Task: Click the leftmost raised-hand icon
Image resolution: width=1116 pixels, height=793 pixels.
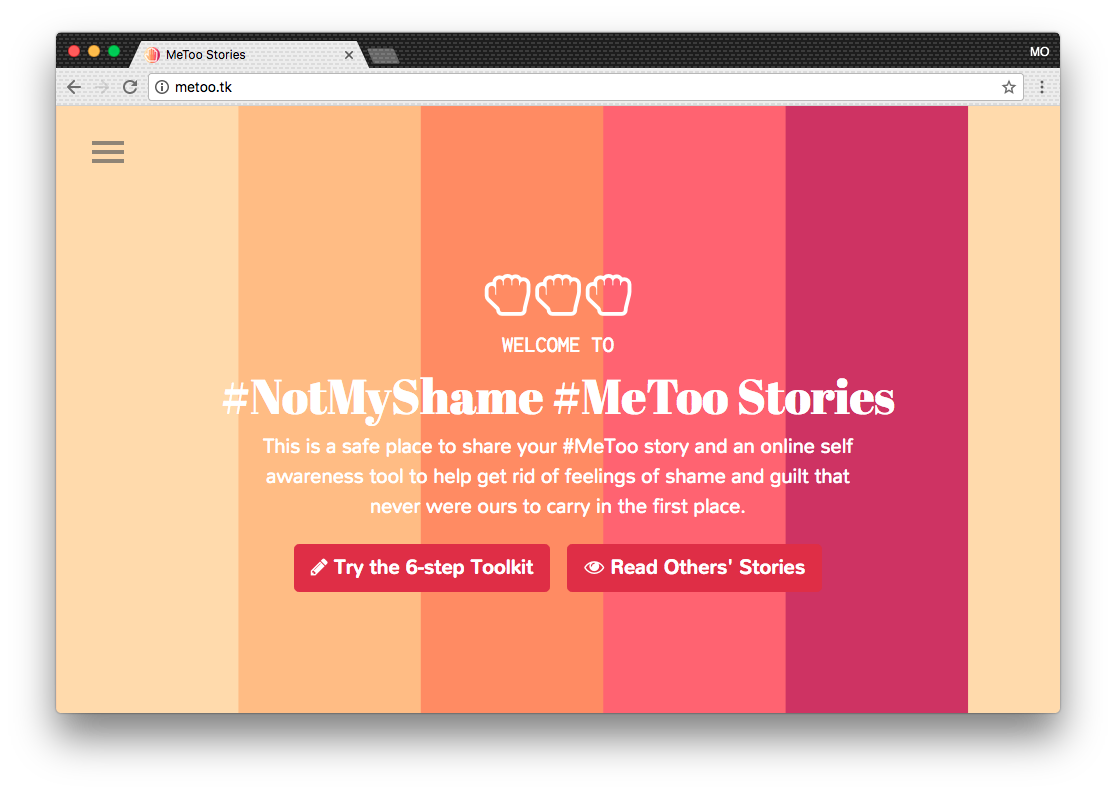Action: 507,294
